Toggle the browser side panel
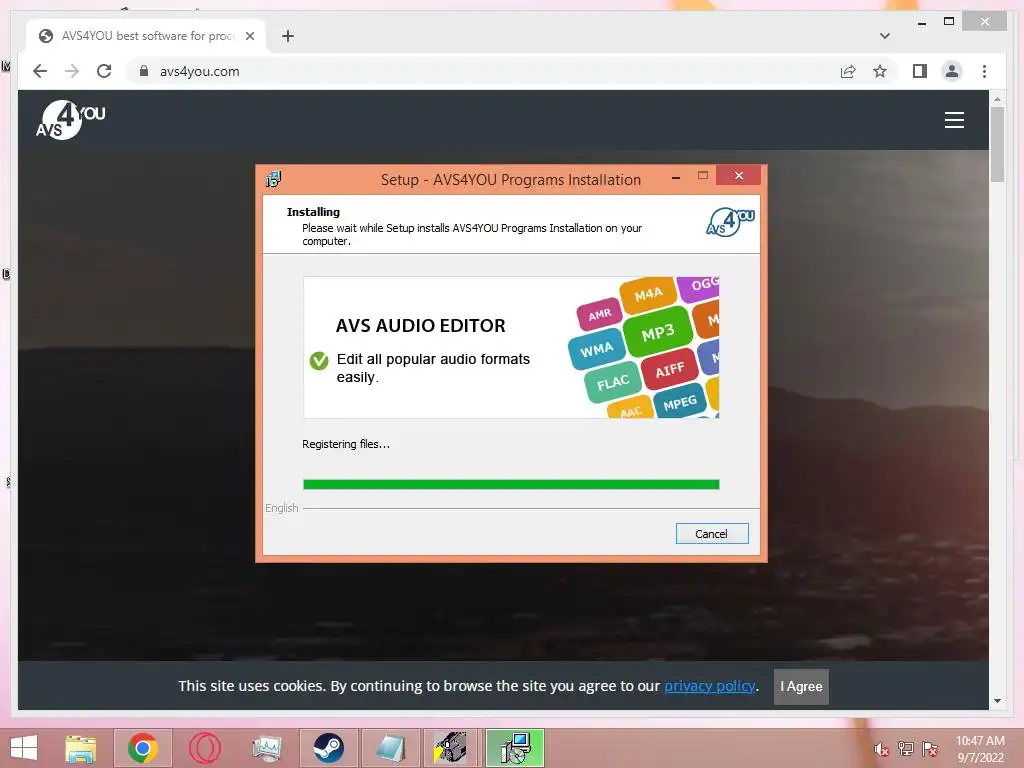The width and height of the screenshot is (1024, 768). [920, 71]
